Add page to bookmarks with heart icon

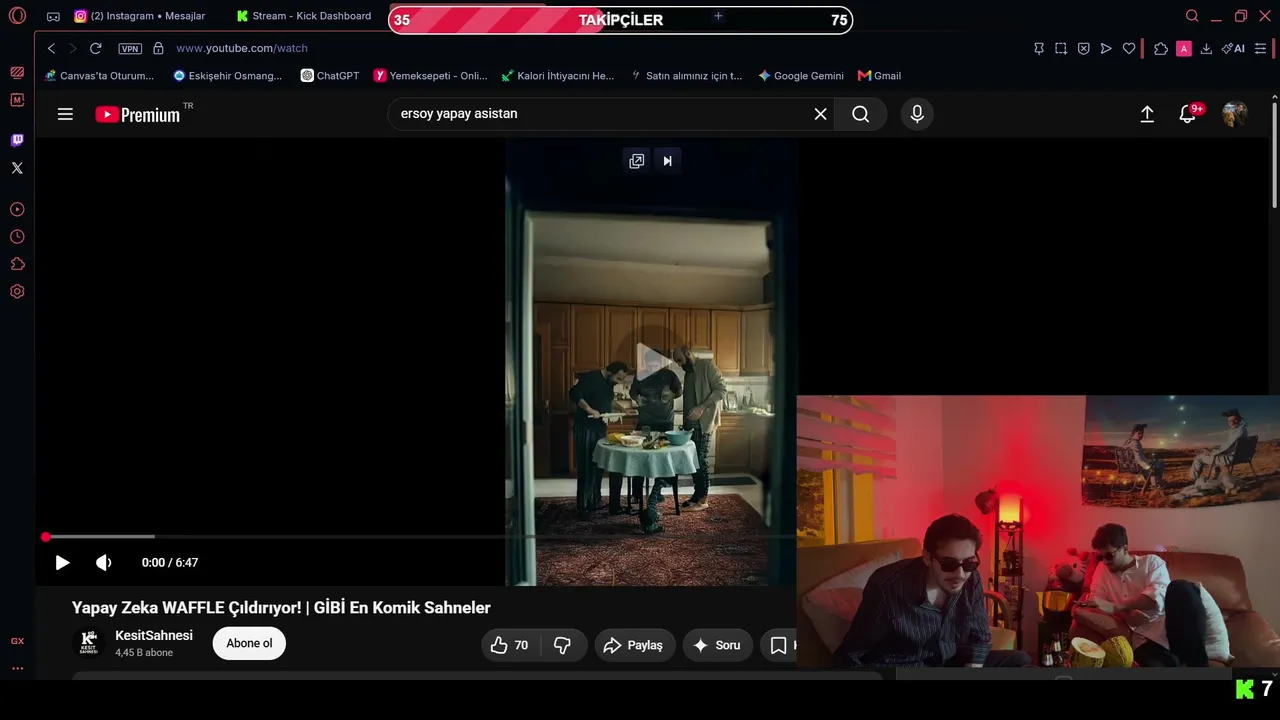(x=1129, y=48)
